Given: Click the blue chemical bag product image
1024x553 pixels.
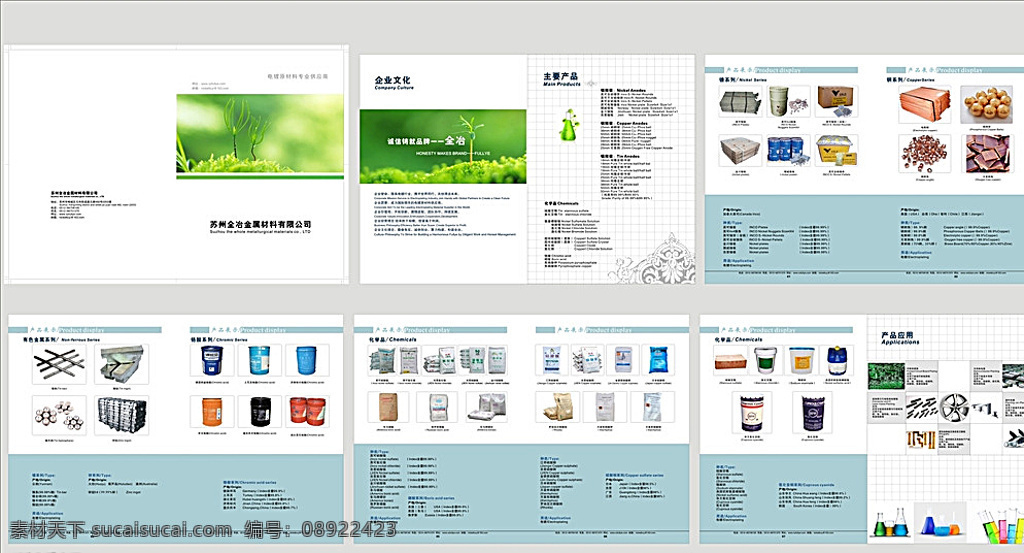Looking at the screenshot, I should click(658, 360).
